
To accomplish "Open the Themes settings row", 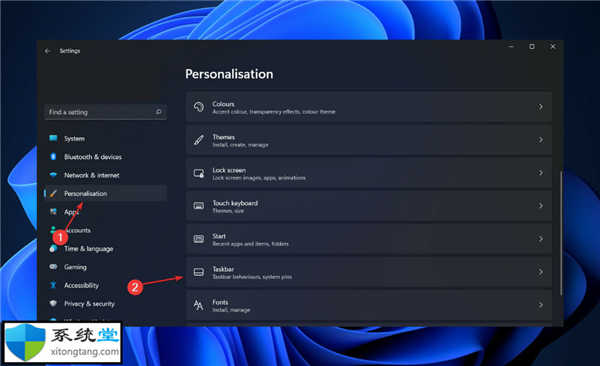I will (369, 140).
